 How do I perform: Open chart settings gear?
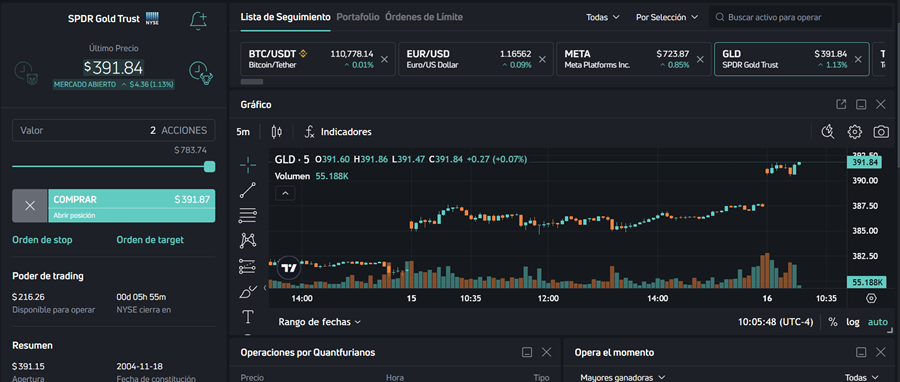(x=855, y=132)
